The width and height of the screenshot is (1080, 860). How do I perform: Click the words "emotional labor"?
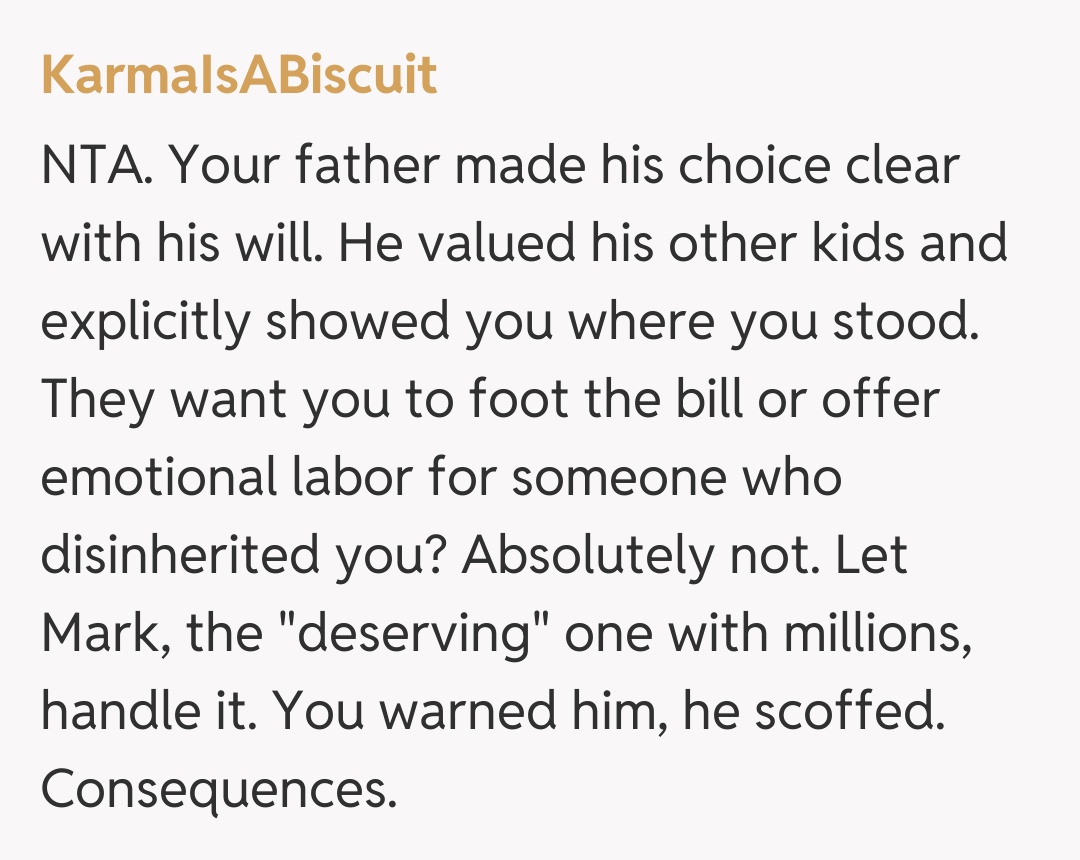point(226,477)
